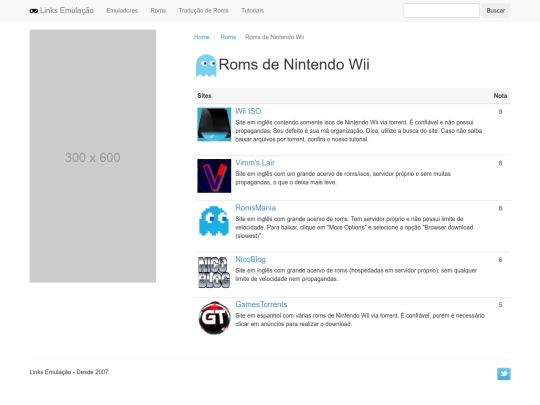Screen dimensions: 540x405
Task: Click the blue ghost icon beside page title
Action: point(206,65)
